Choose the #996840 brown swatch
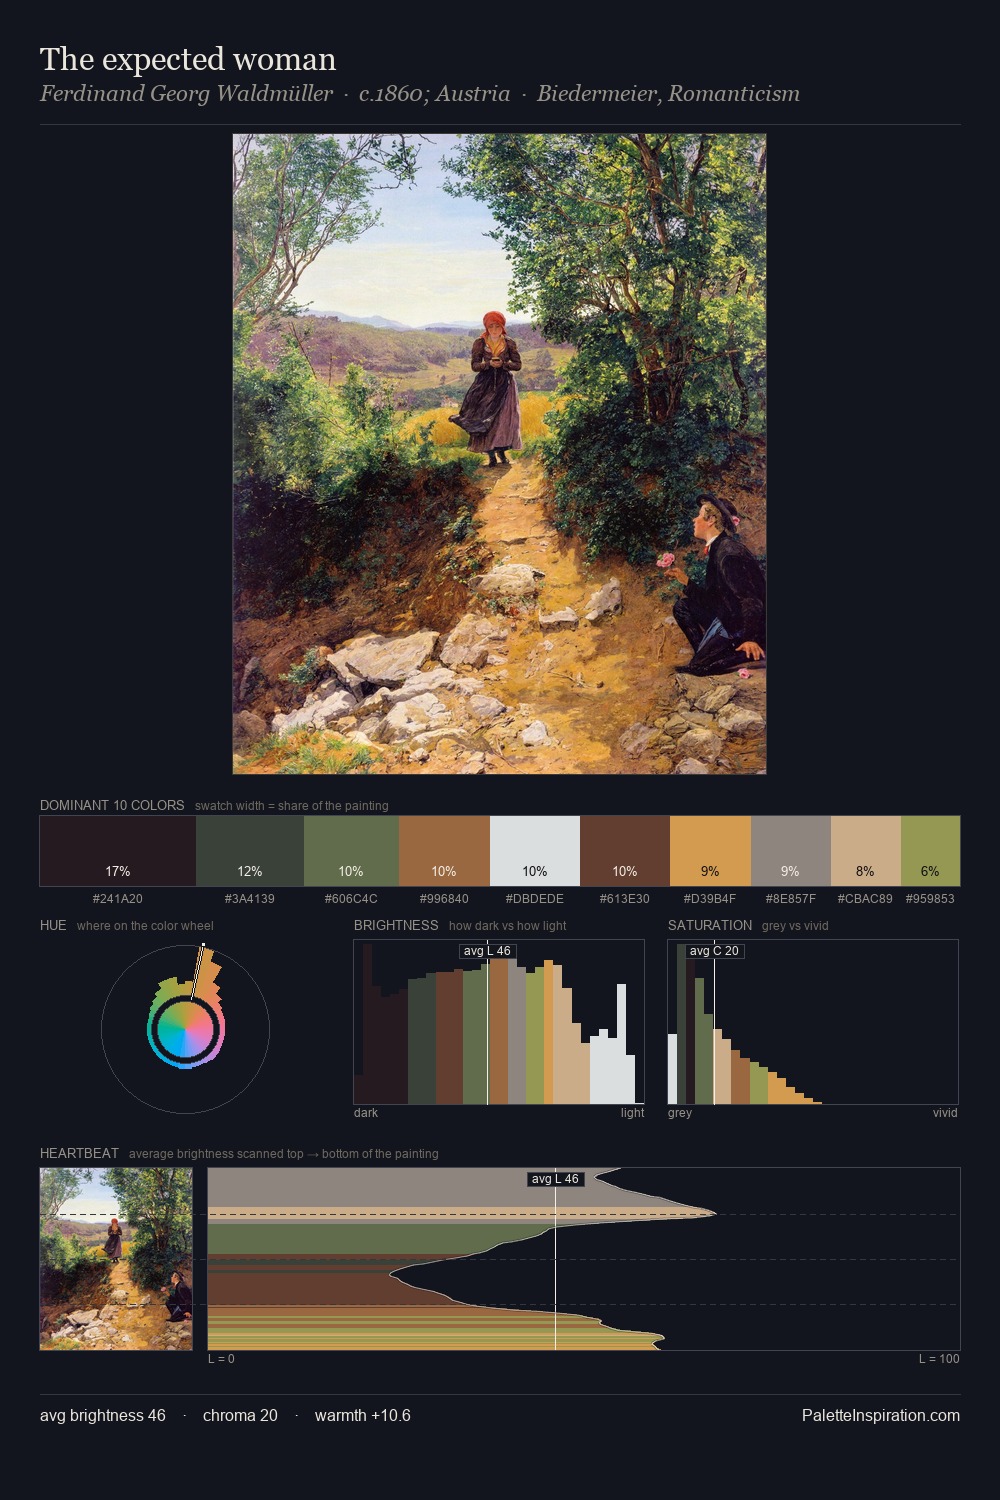The height and width of the screenshot is (1500, 1000). 444,851
